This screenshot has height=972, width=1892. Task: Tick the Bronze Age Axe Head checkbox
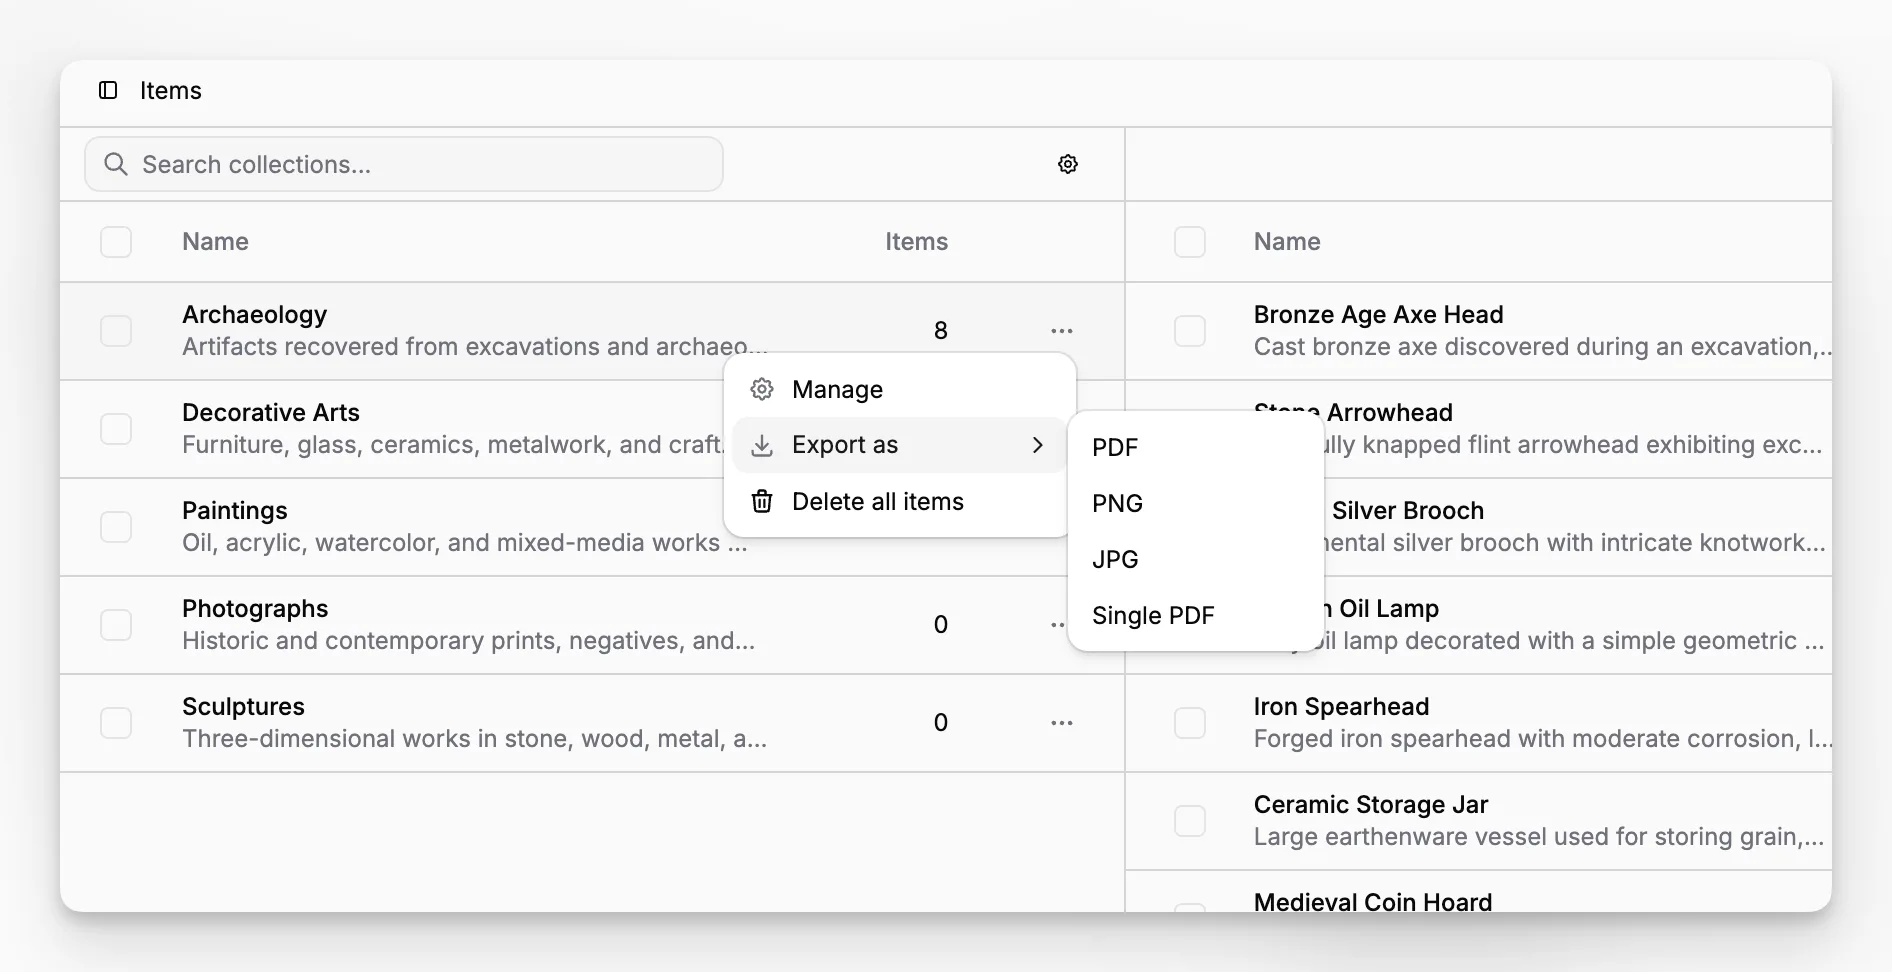click(x=1190, y=331)
